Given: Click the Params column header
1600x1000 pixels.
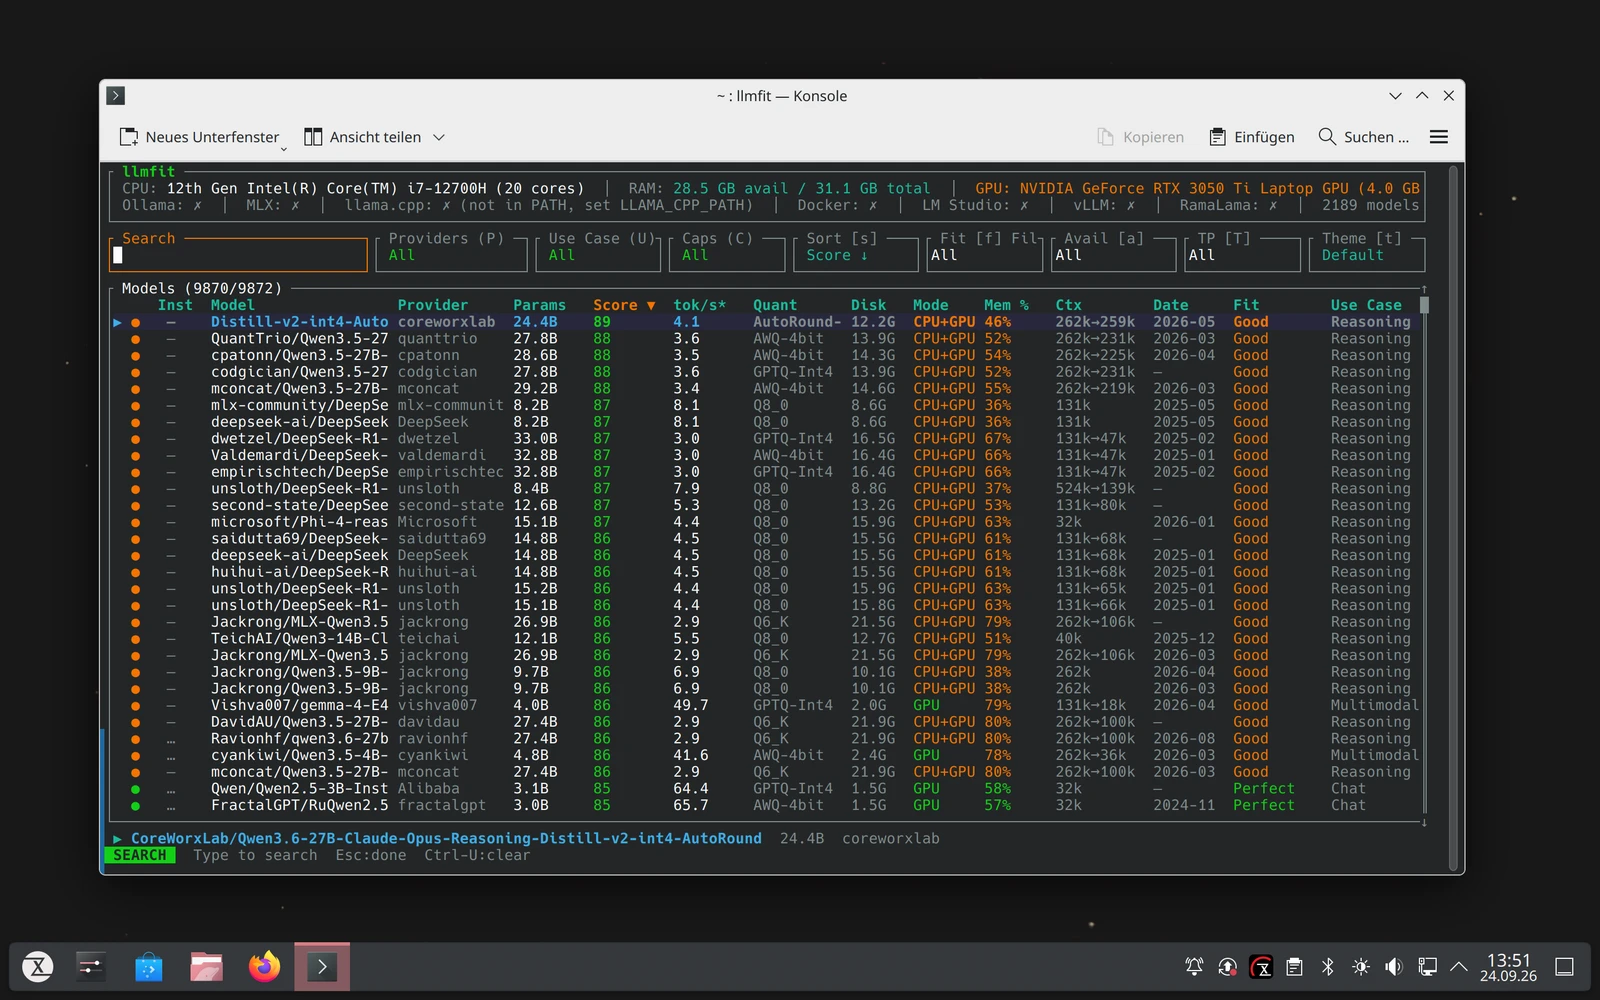Looking at the screenshot, I should (539, 305).
